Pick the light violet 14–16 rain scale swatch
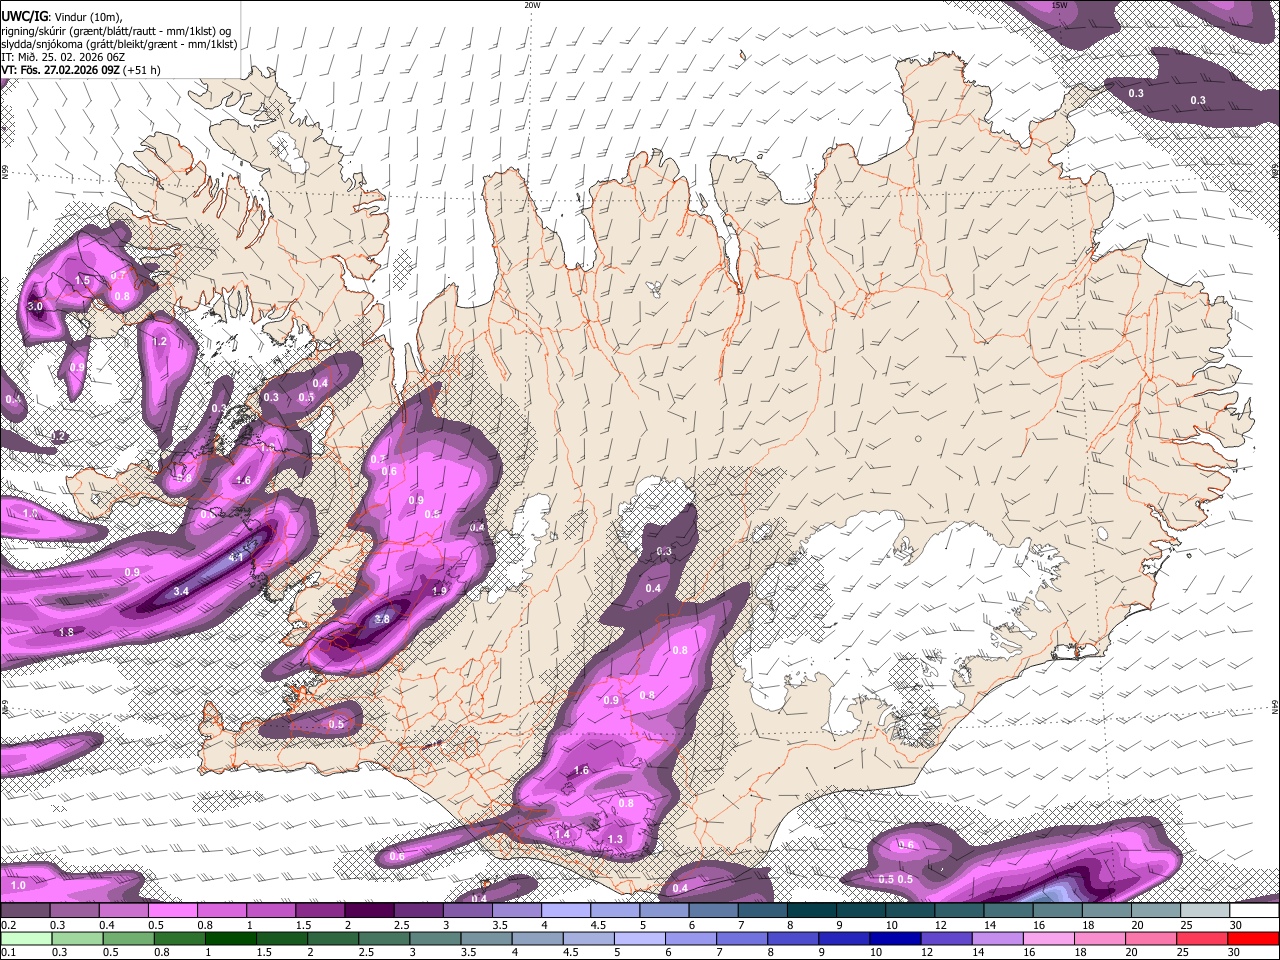The image size is (1280, 960). 996,939
